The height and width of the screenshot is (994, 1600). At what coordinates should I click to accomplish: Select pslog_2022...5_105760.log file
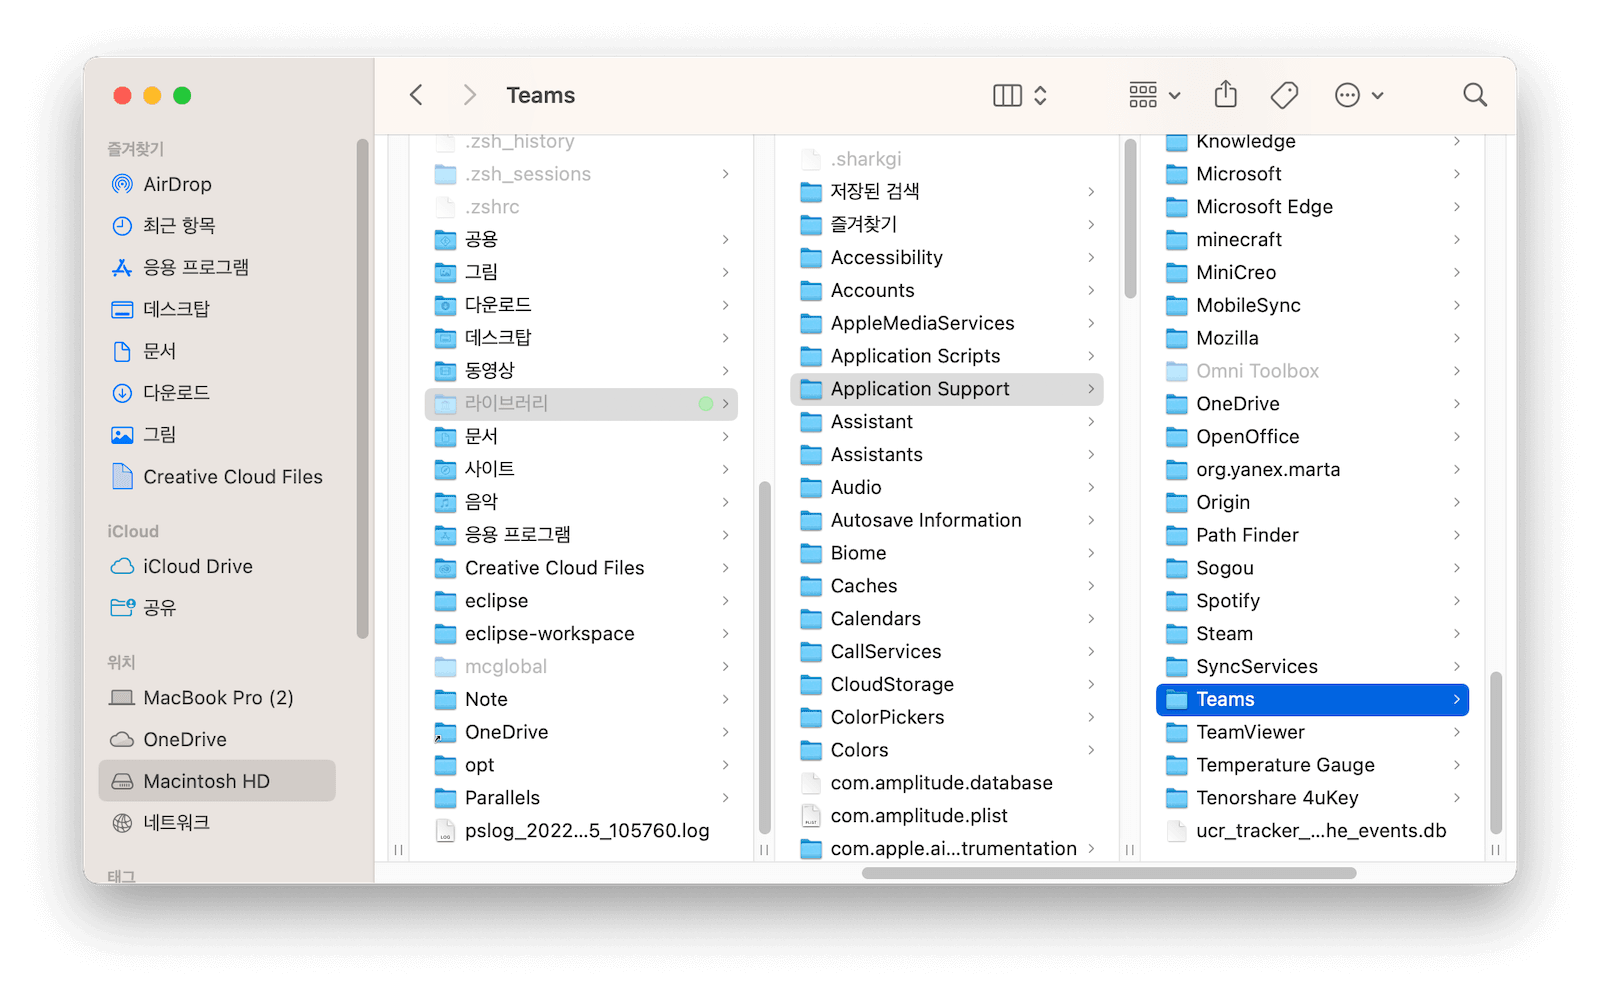coord(581,831)
